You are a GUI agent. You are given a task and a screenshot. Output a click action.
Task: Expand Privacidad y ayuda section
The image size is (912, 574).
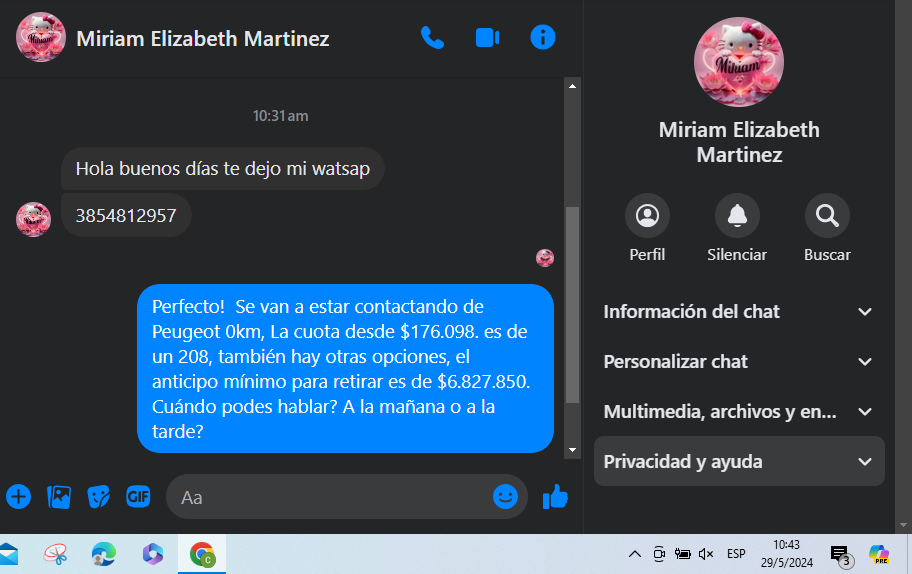(739, 461)
